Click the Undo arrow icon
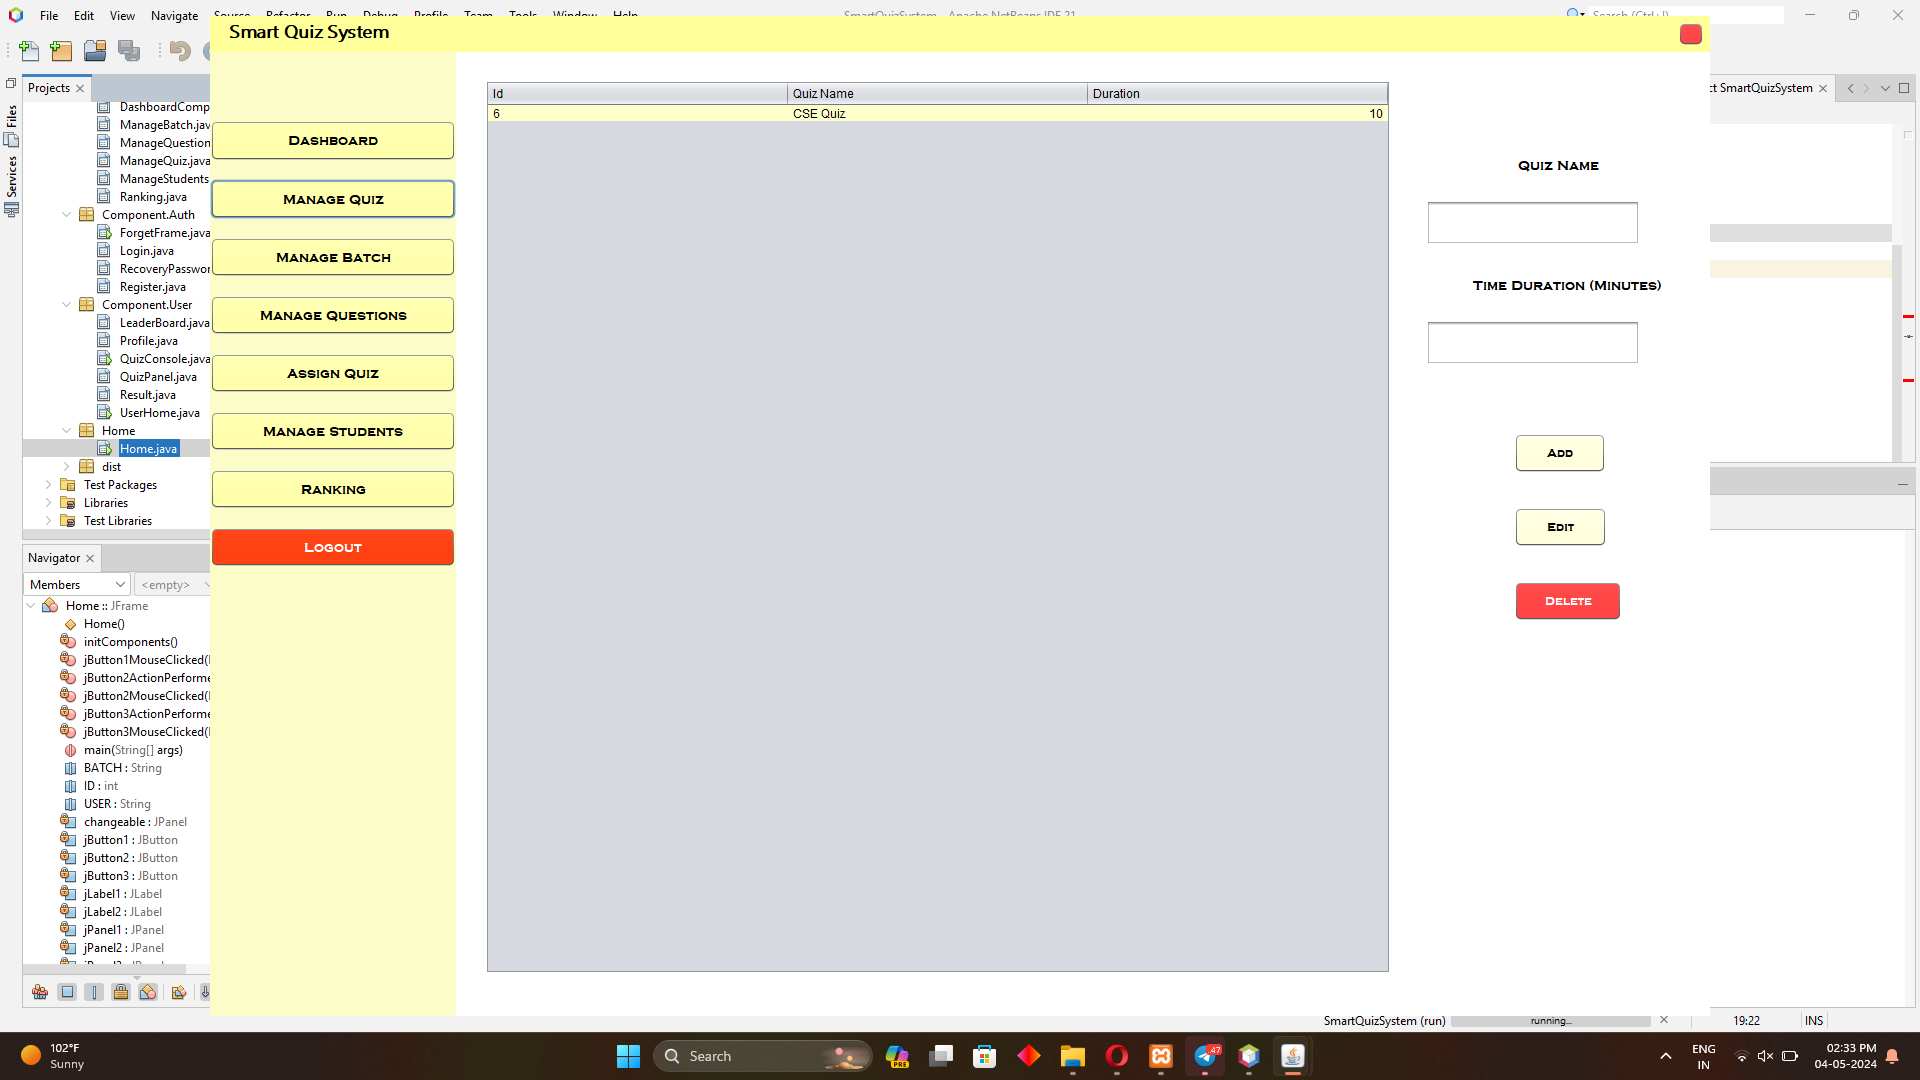 coord(180,51)
